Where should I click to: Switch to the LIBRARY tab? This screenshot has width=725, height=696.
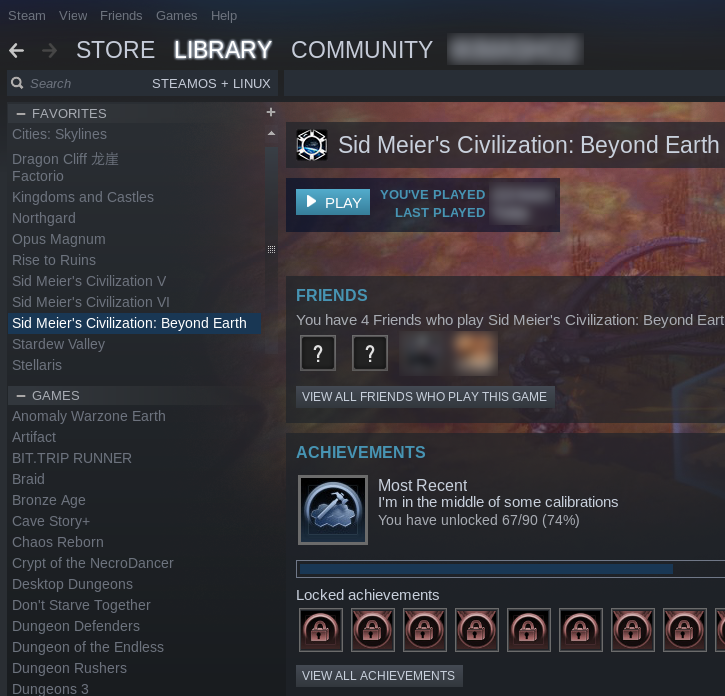point(223,50)
